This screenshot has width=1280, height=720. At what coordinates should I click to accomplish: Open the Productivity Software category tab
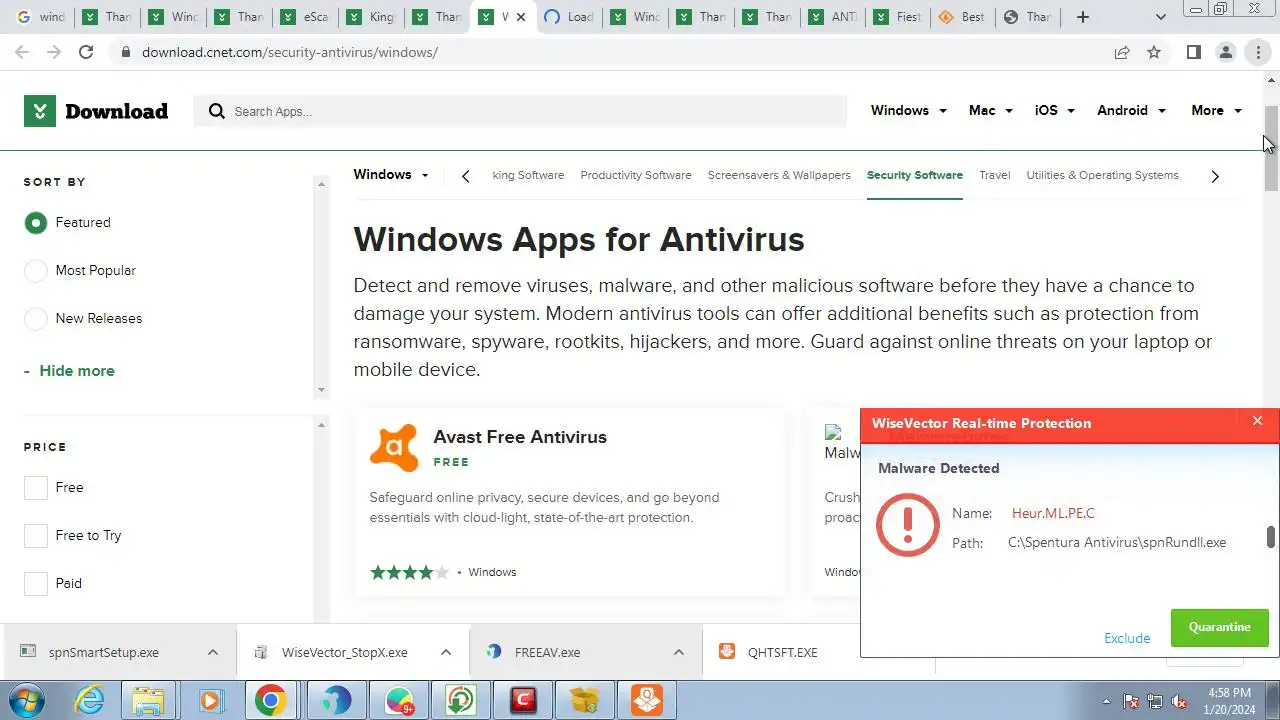[x=636, y=175]
